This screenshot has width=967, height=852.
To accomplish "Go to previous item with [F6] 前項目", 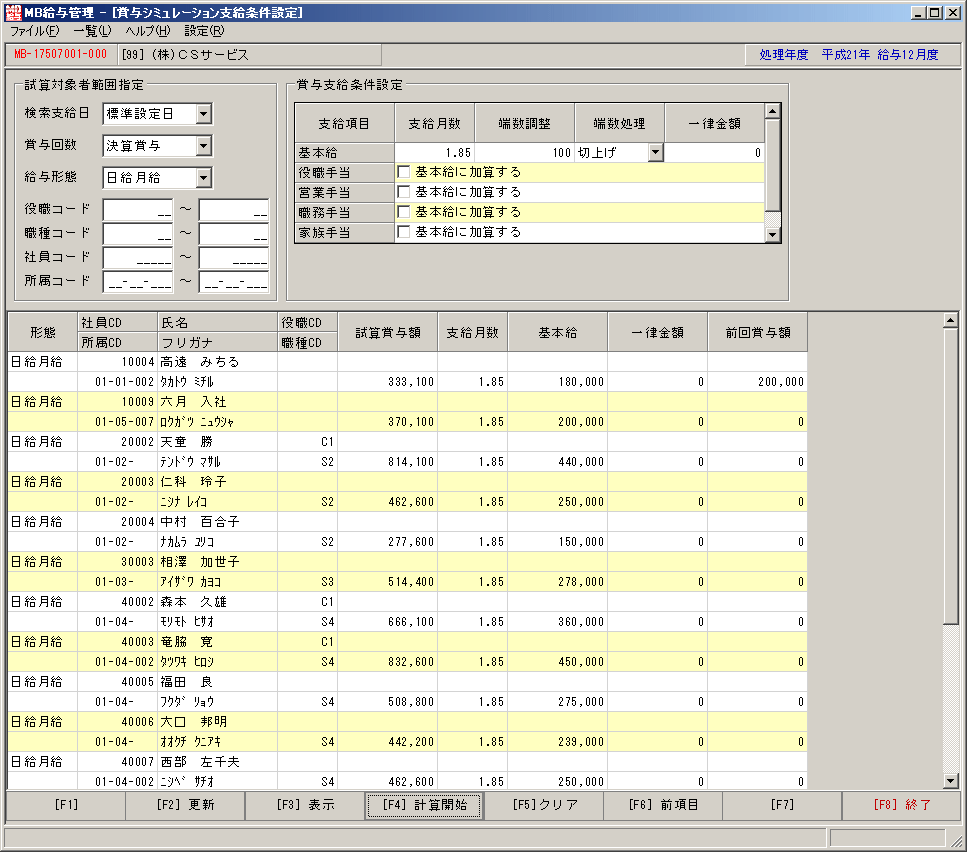I will tap(663, 805).
